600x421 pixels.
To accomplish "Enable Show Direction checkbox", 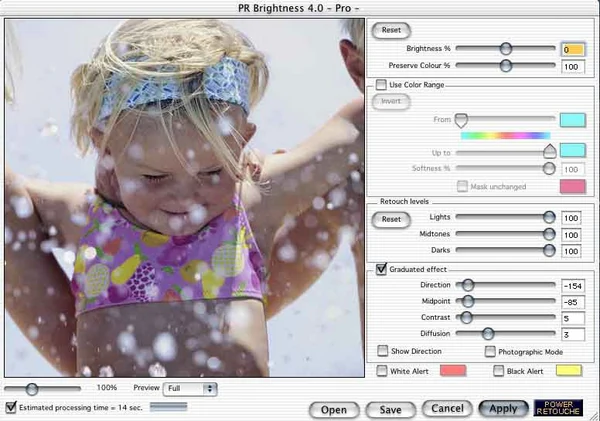I will (382, 351).
